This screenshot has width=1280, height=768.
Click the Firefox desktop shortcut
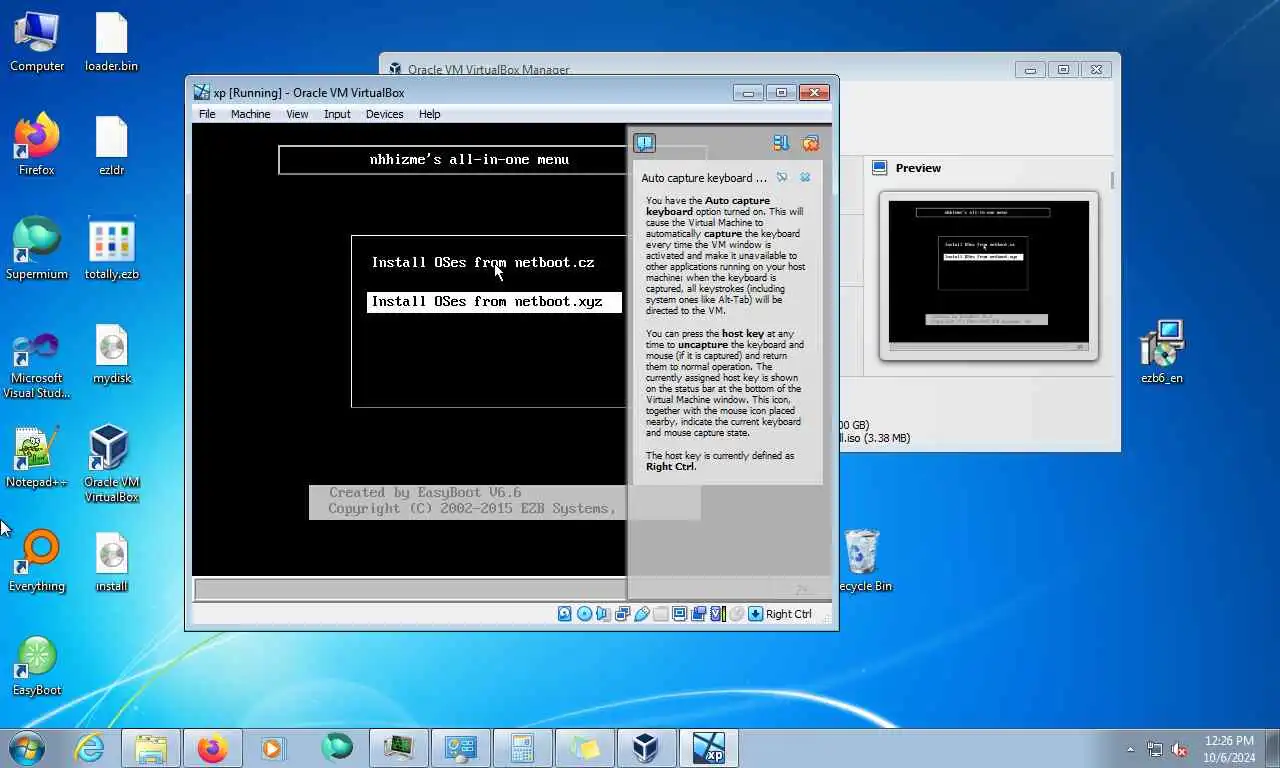(x=37, y=146)
